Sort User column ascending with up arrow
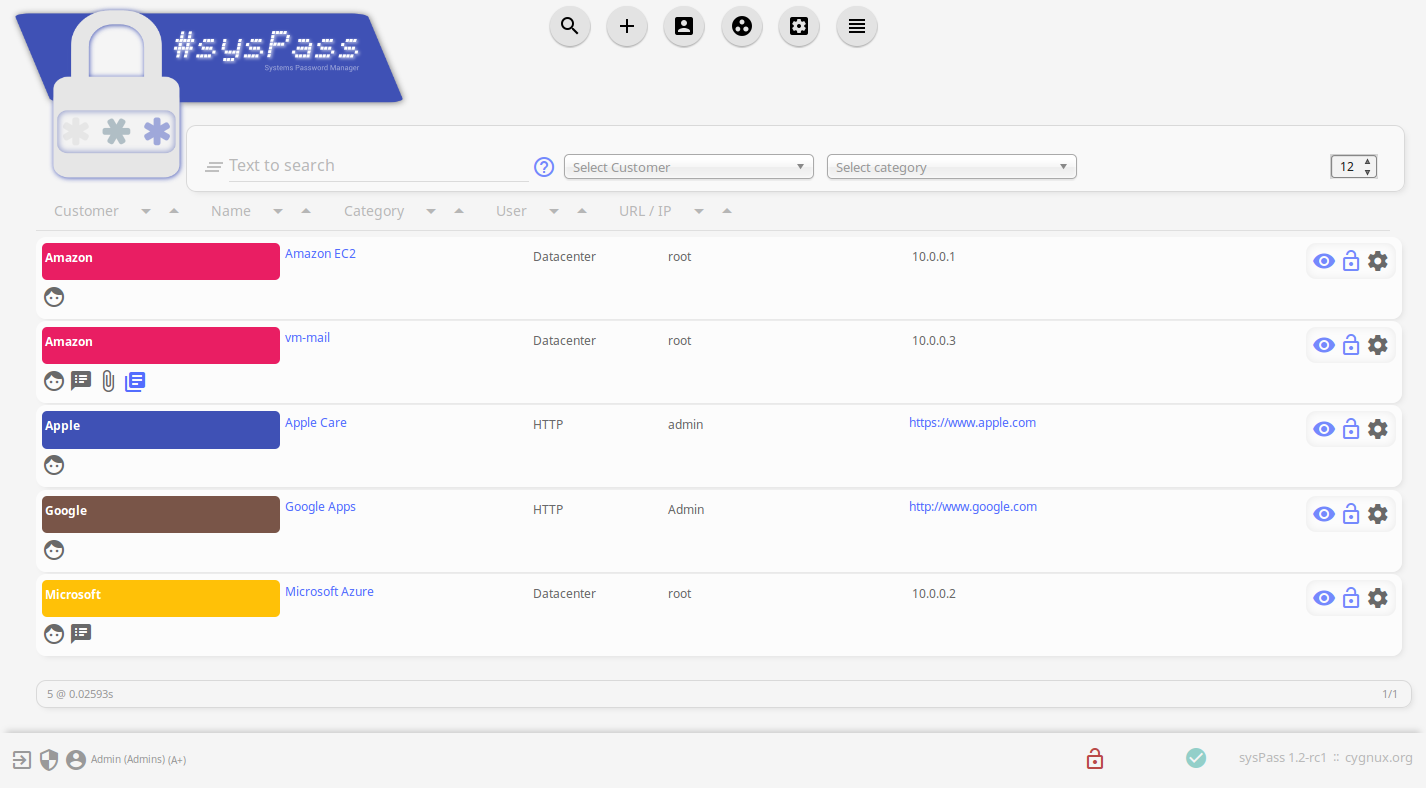 point(582,211)
